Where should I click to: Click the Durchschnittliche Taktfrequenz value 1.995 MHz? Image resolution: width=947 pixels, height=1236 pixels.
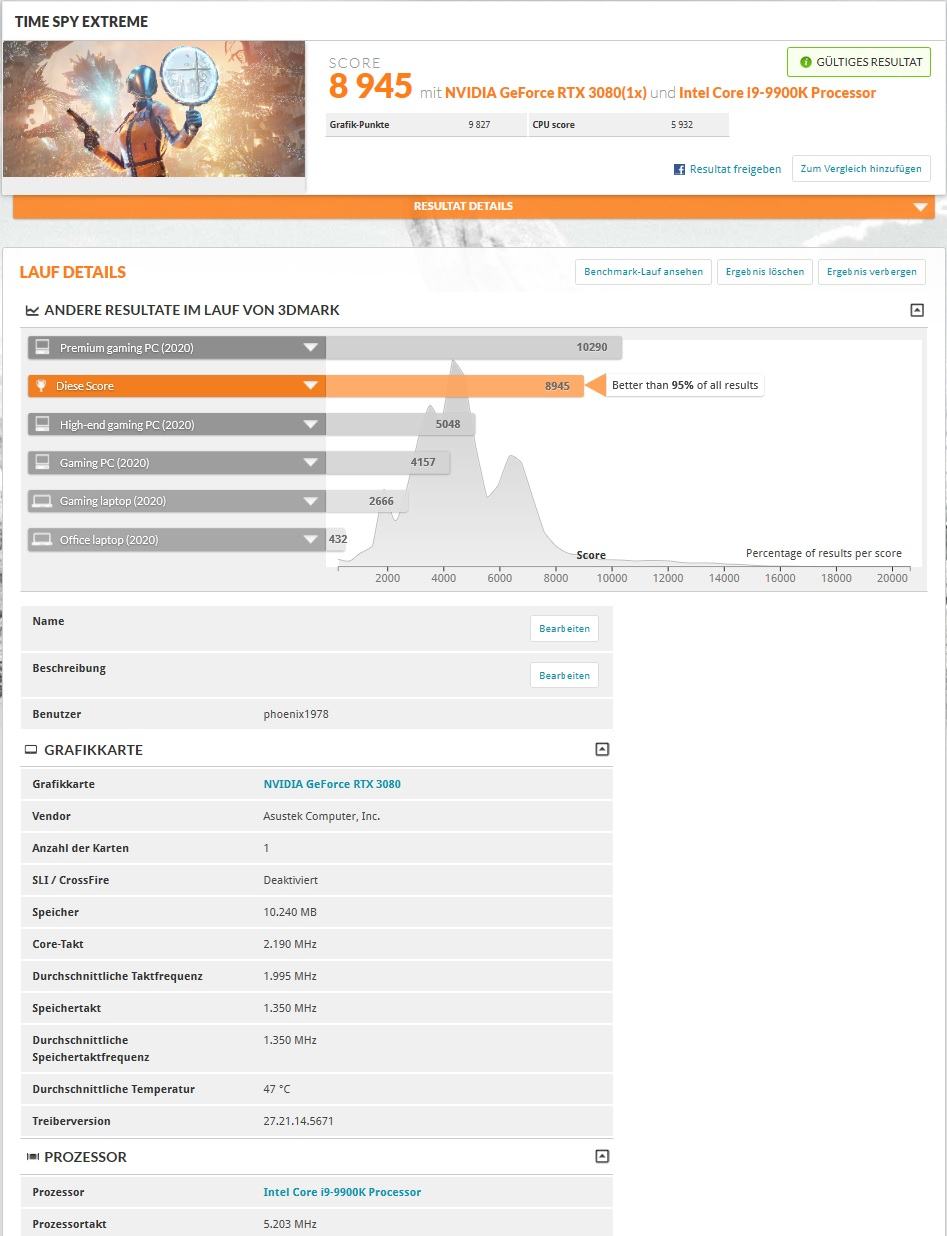[290, 976]
